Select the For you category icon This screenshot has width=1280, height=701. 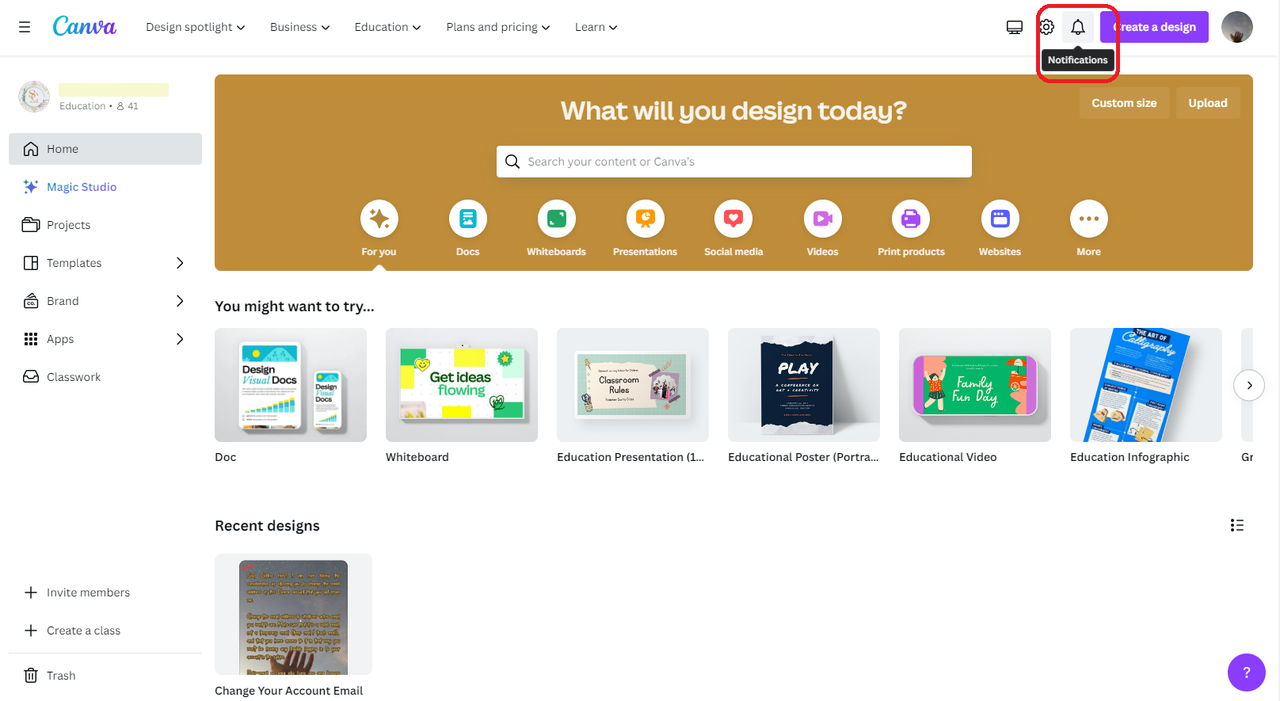[x=379, y=218]
